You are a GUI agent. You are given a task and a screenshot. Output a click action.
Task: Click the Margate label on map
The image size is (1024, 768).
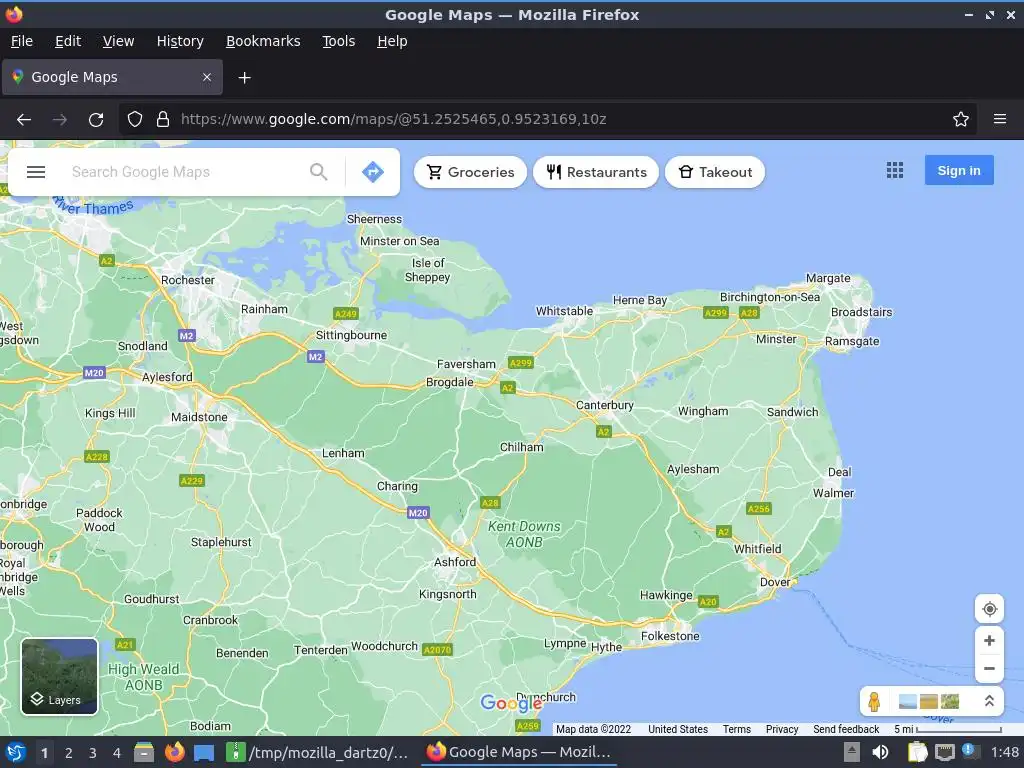[828, 278]
